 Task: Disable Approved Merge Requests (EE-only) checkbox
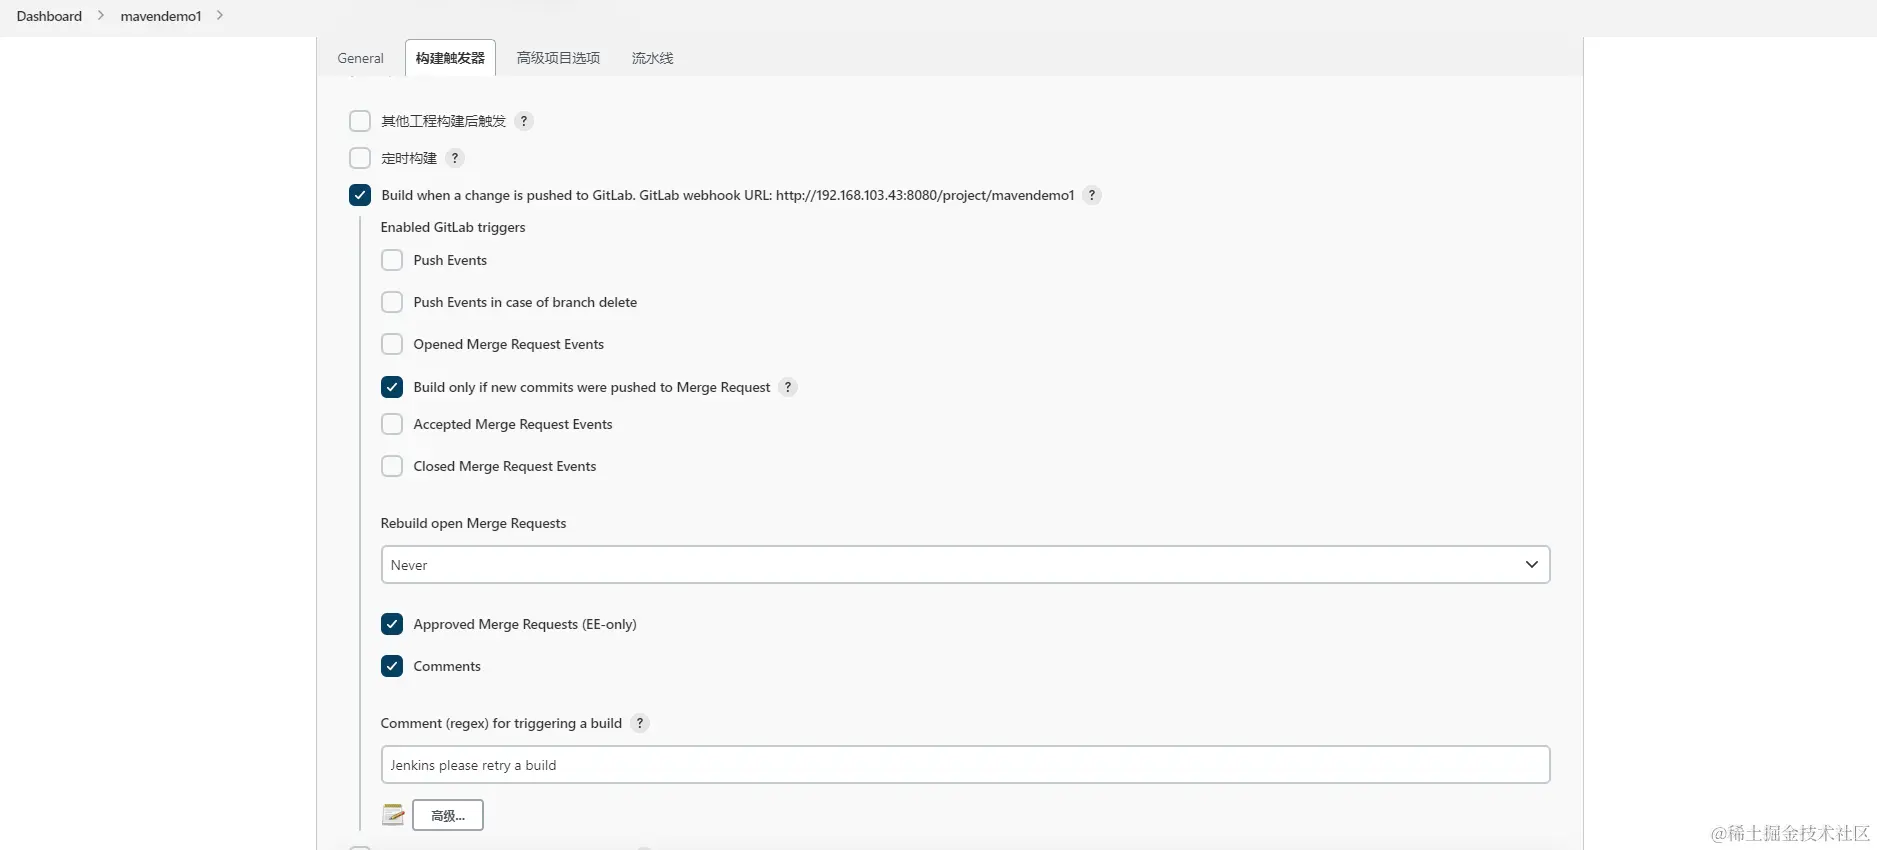(x=392, y=624)
